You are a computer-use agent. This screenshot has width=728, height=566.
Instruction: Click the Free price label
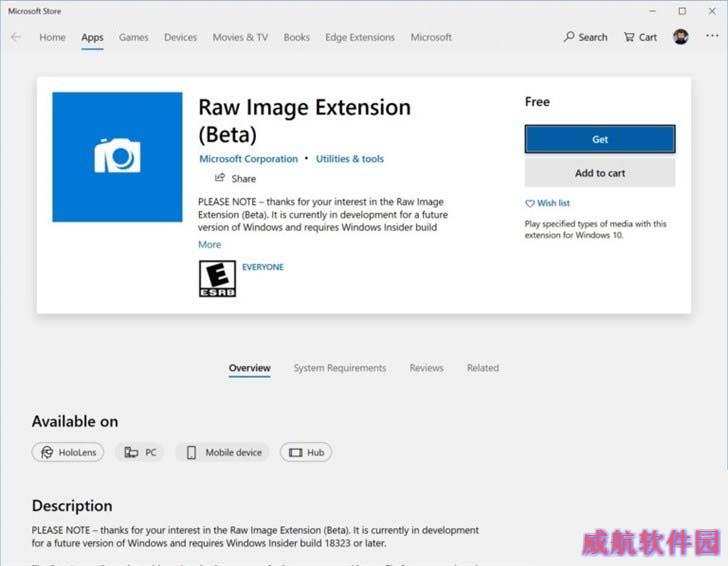[537, 102]
